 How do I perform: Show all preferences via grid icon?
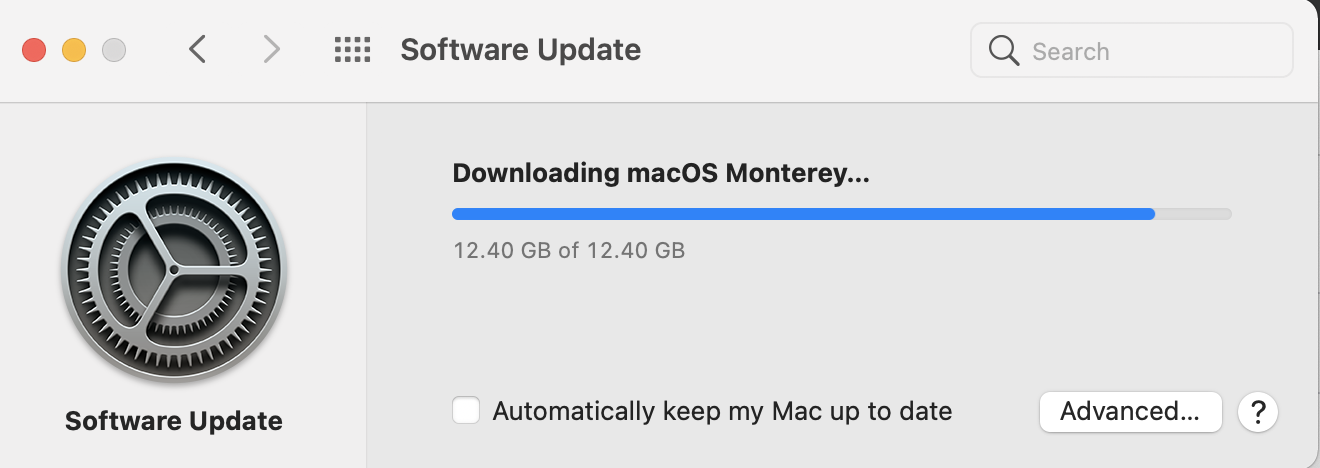coord(352,49)
